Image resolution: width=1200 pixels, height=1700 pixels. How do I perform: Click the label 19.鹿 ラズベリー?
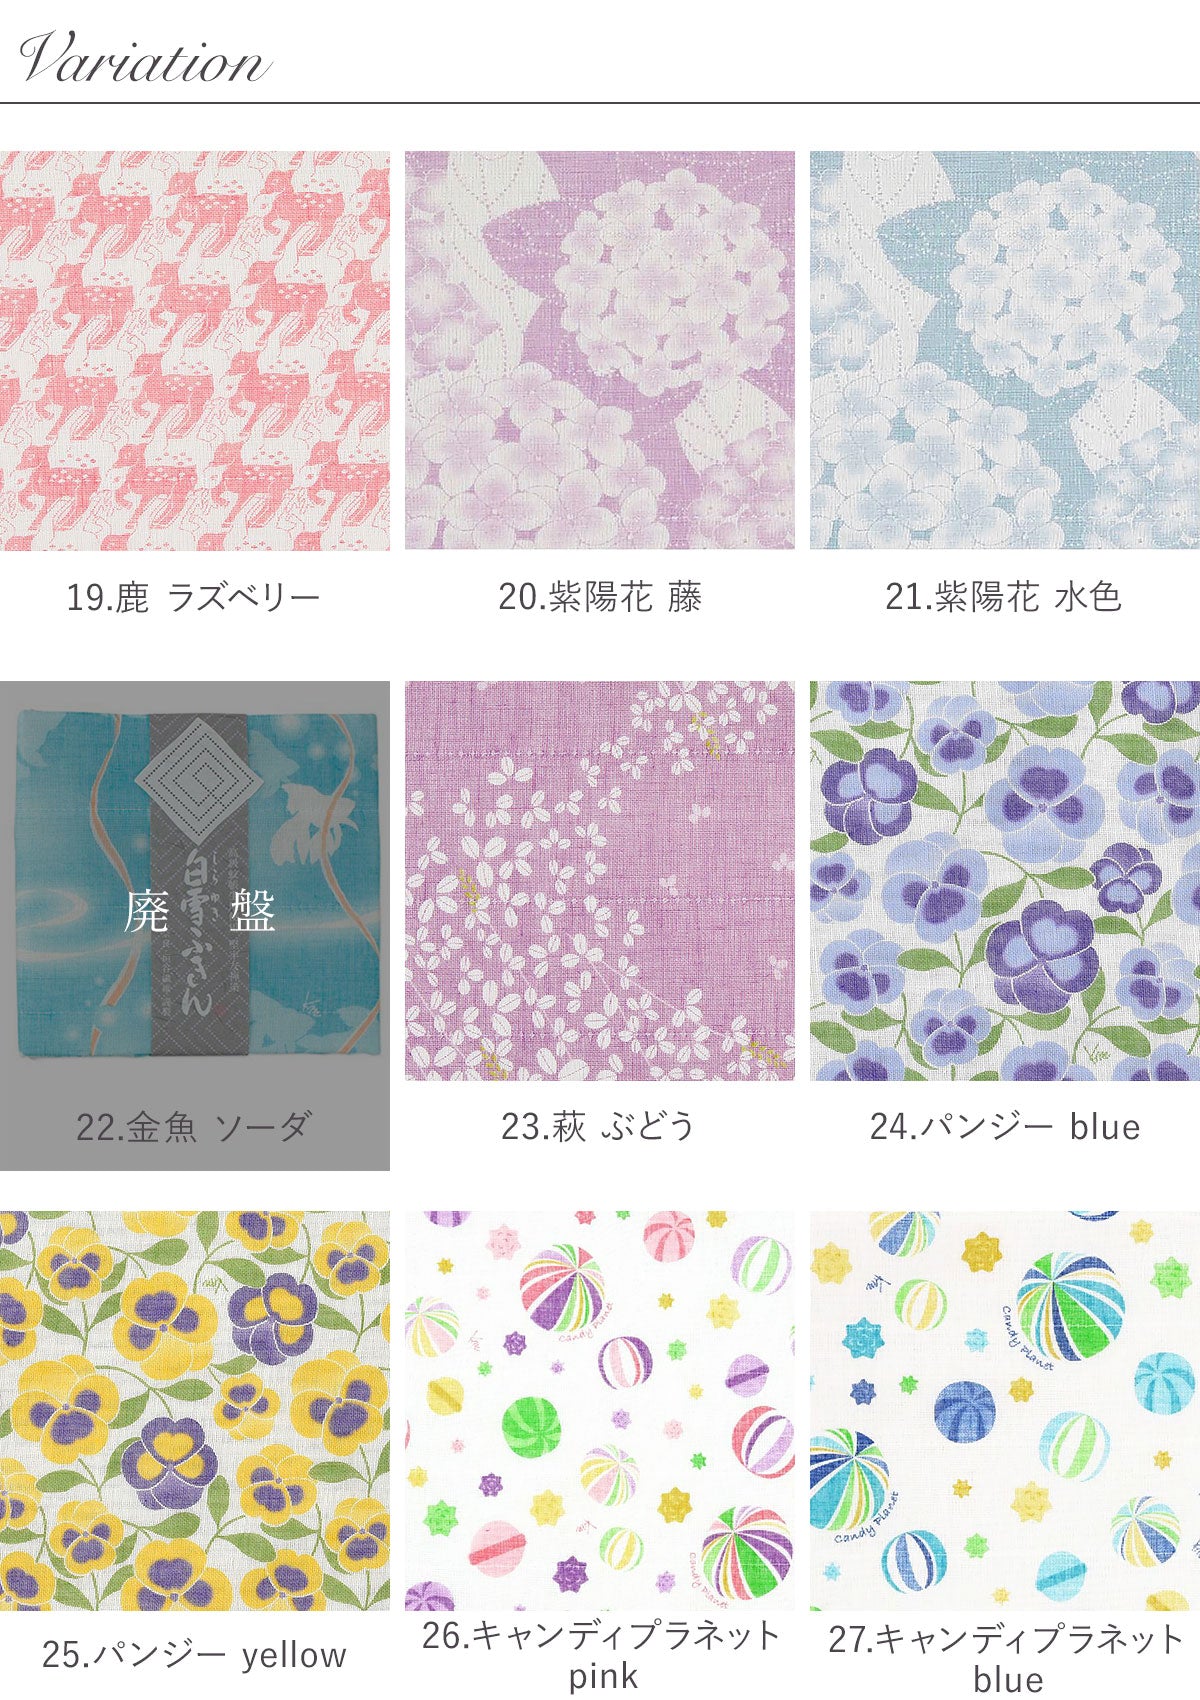[193, 598]
